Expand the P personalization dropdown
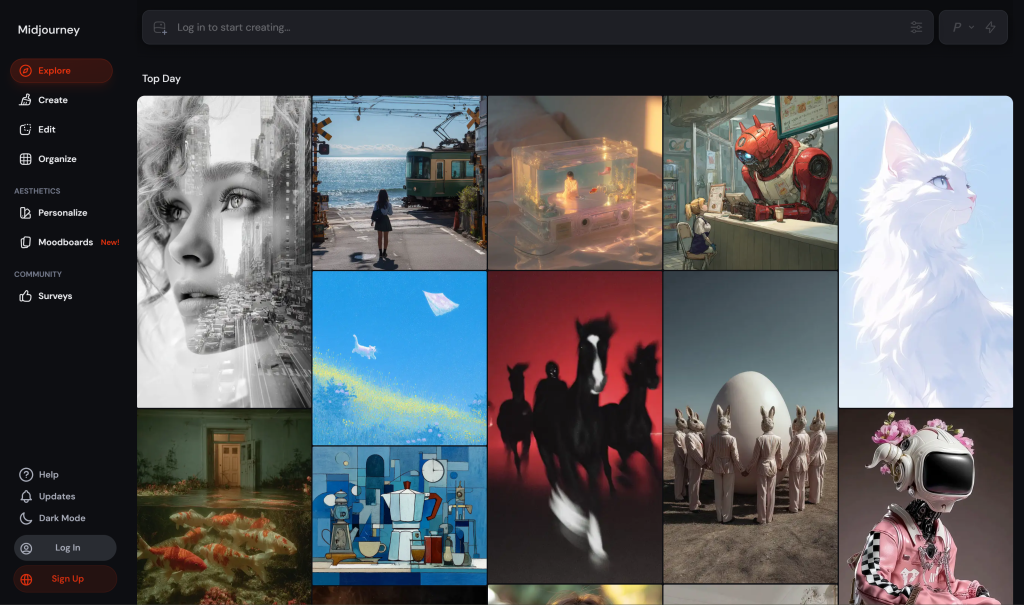 point(962,28)
